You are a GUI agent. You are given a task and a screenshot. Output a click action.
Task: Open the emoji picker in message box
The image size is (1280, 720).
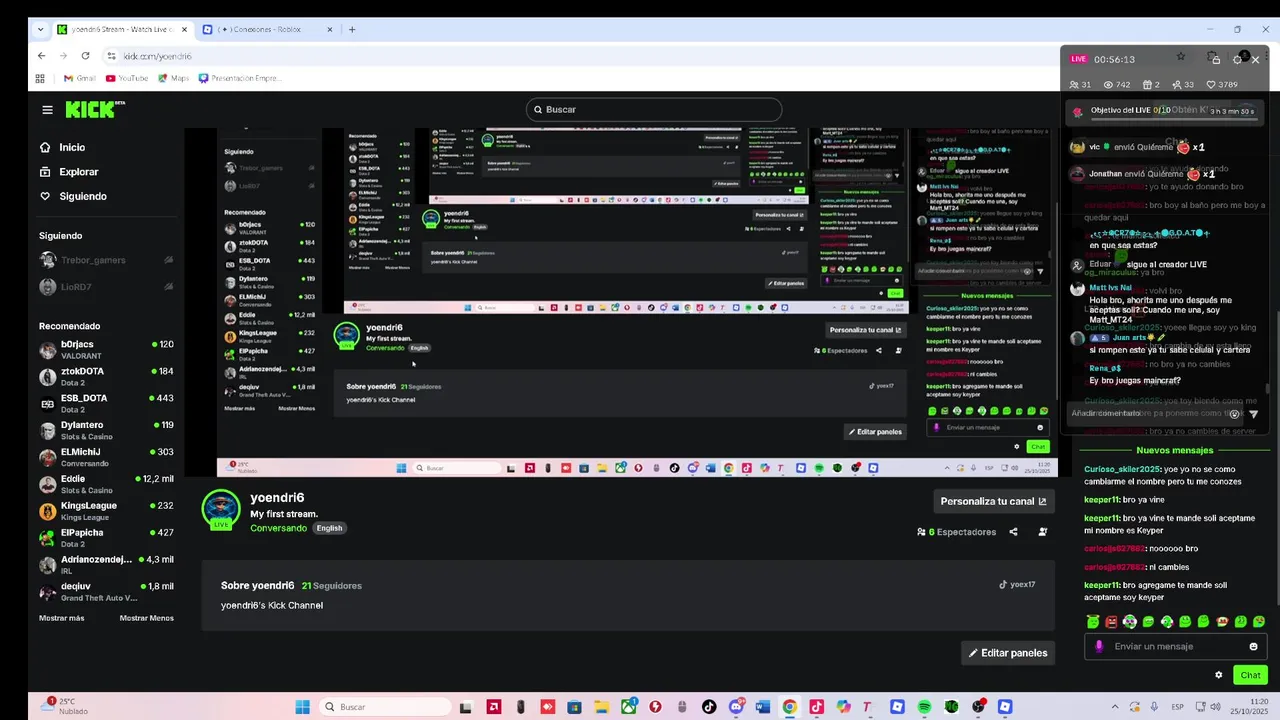point(1253,646)
